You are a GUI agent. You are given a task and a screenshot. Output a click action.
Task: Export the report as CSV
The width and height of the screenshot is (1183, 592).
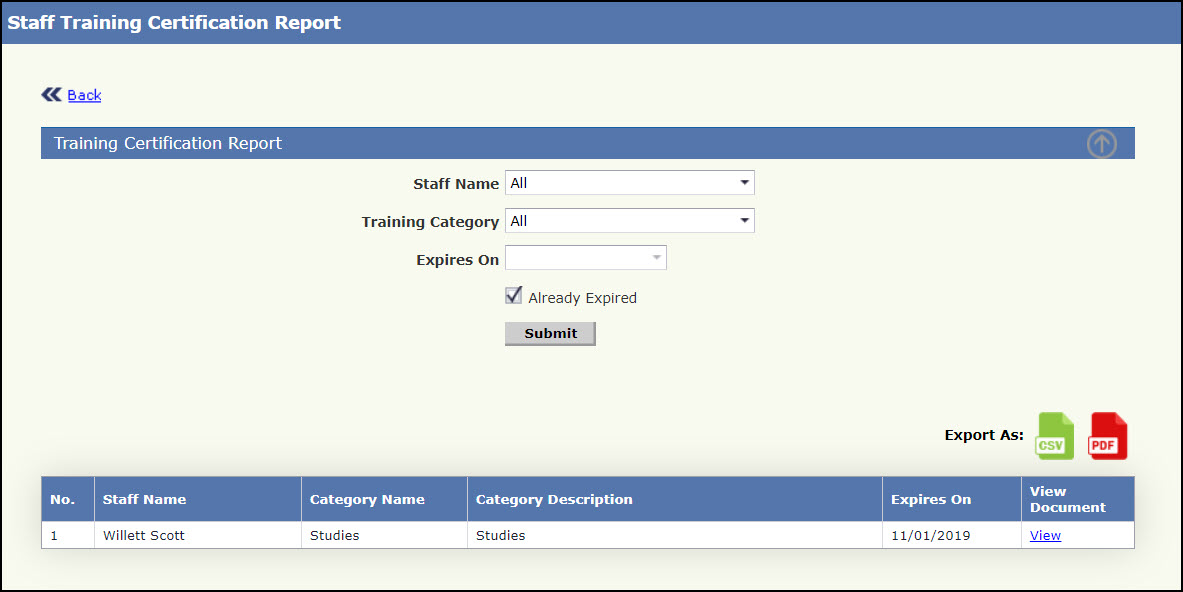pos(1054,436)
